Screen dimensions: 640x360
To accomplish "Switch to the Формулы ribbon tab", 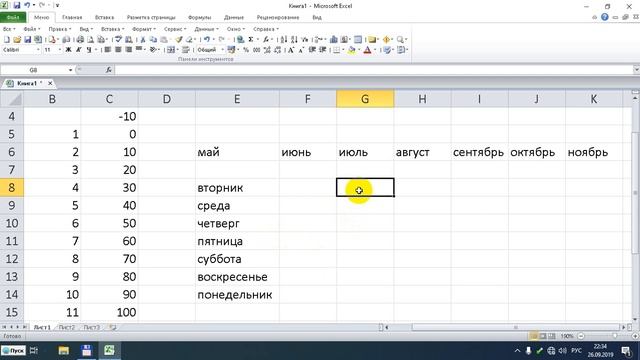I will (200, 17).
